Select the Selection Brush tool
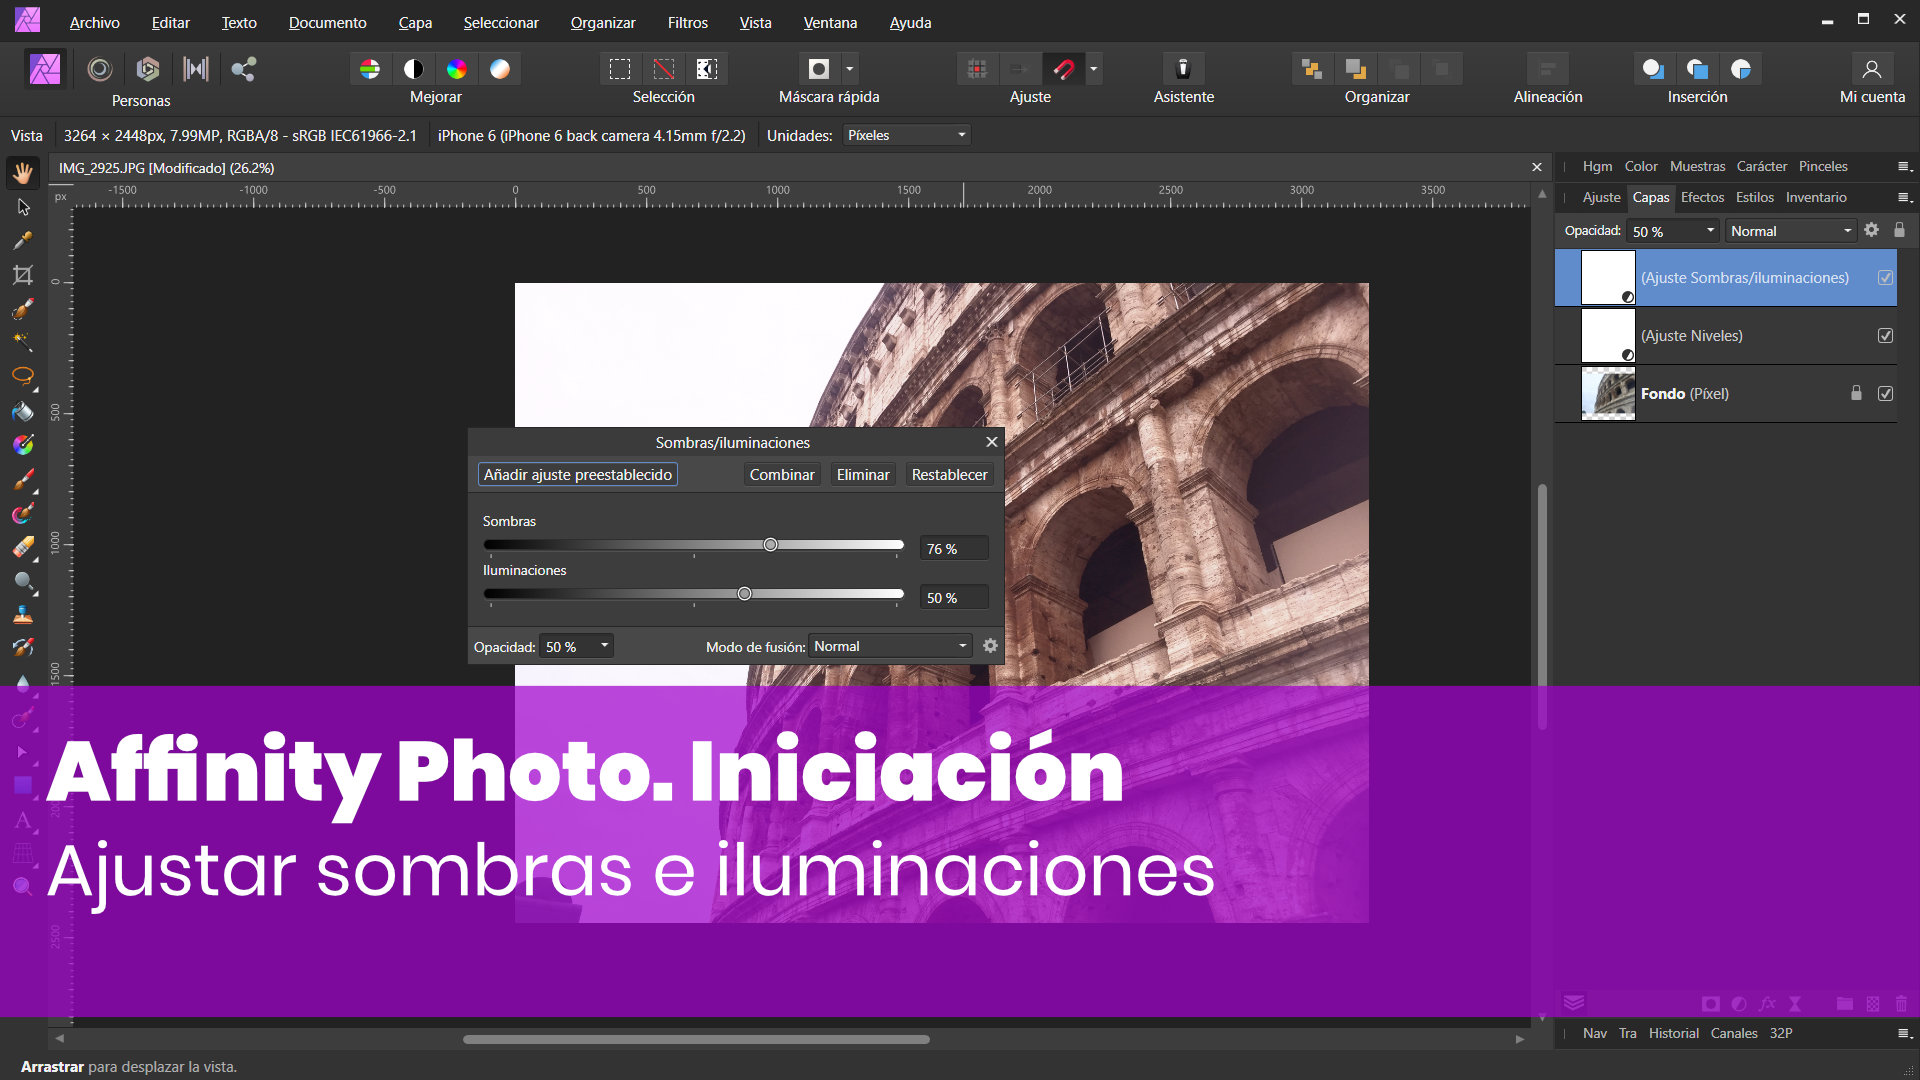Viewport: 1920px width, 1080px height. tap(23, 310)
